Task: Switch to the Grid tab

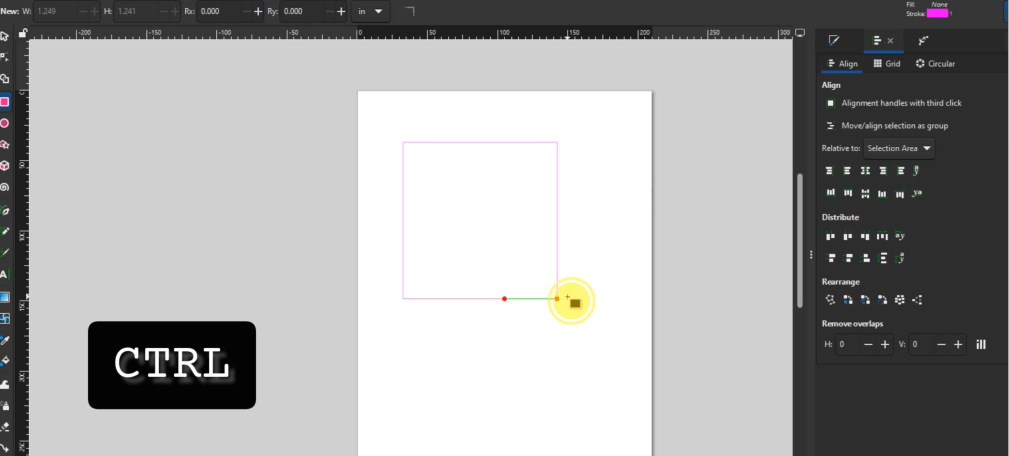Action: (886, 64)
